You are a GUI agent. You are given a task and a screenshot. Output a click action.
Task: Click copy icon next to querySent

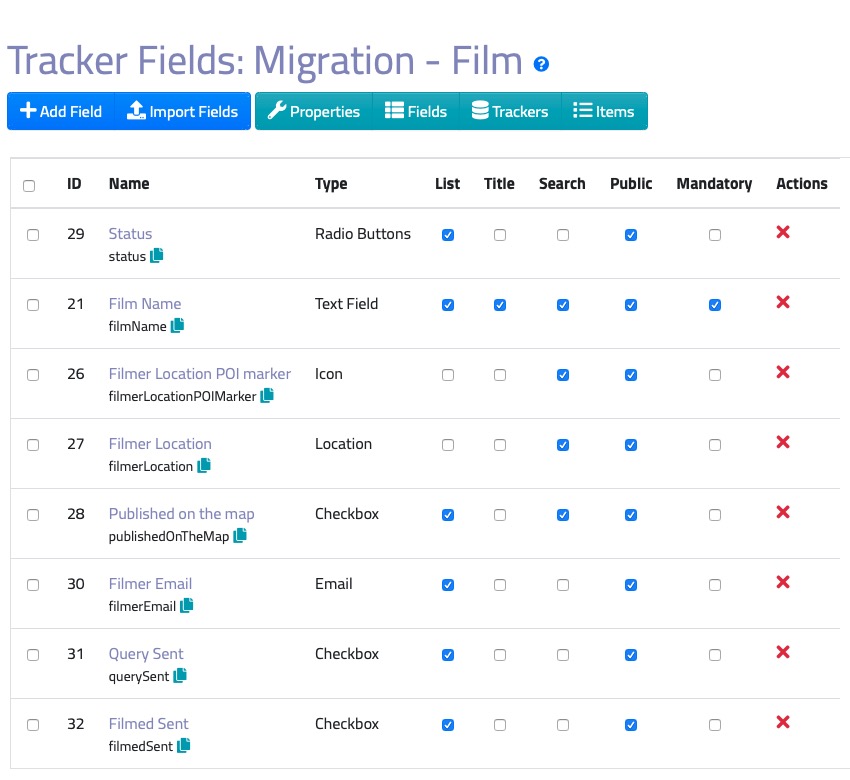[180, 676]
